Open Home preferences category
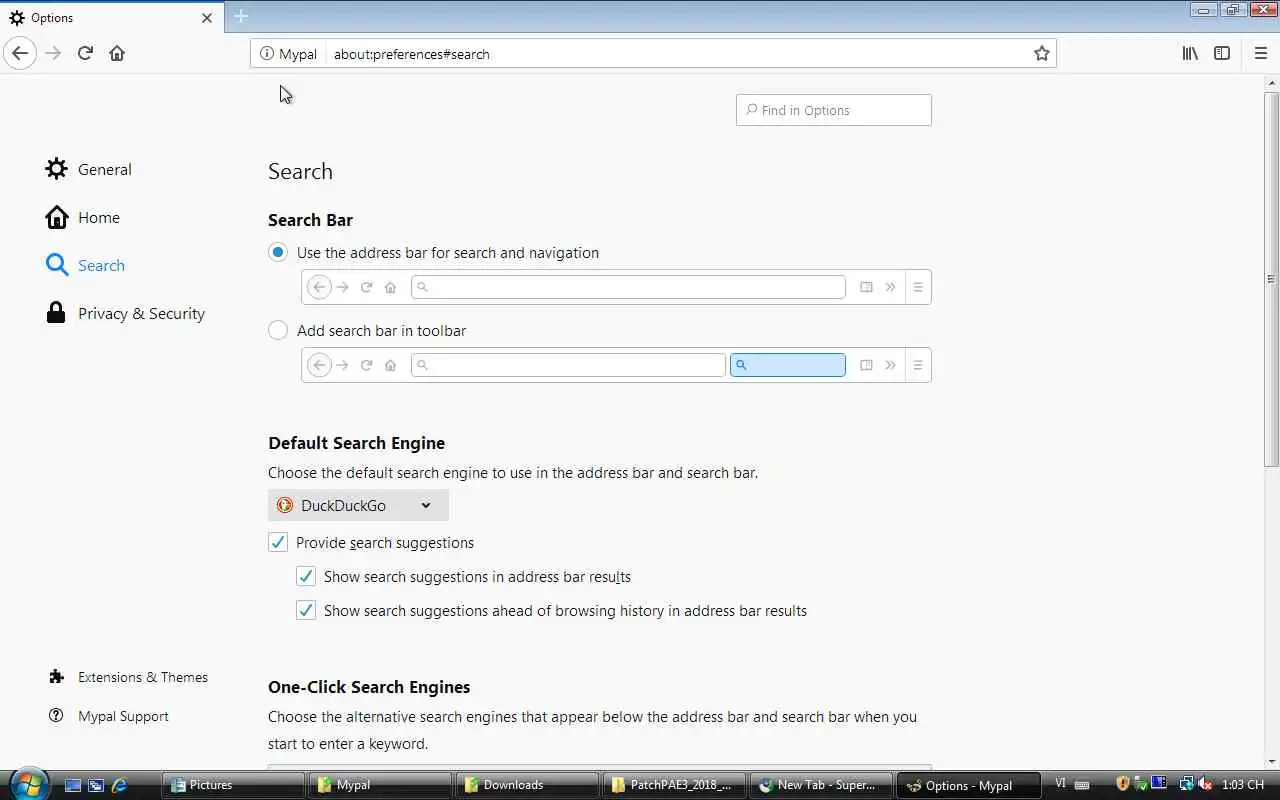 [83, 217]
